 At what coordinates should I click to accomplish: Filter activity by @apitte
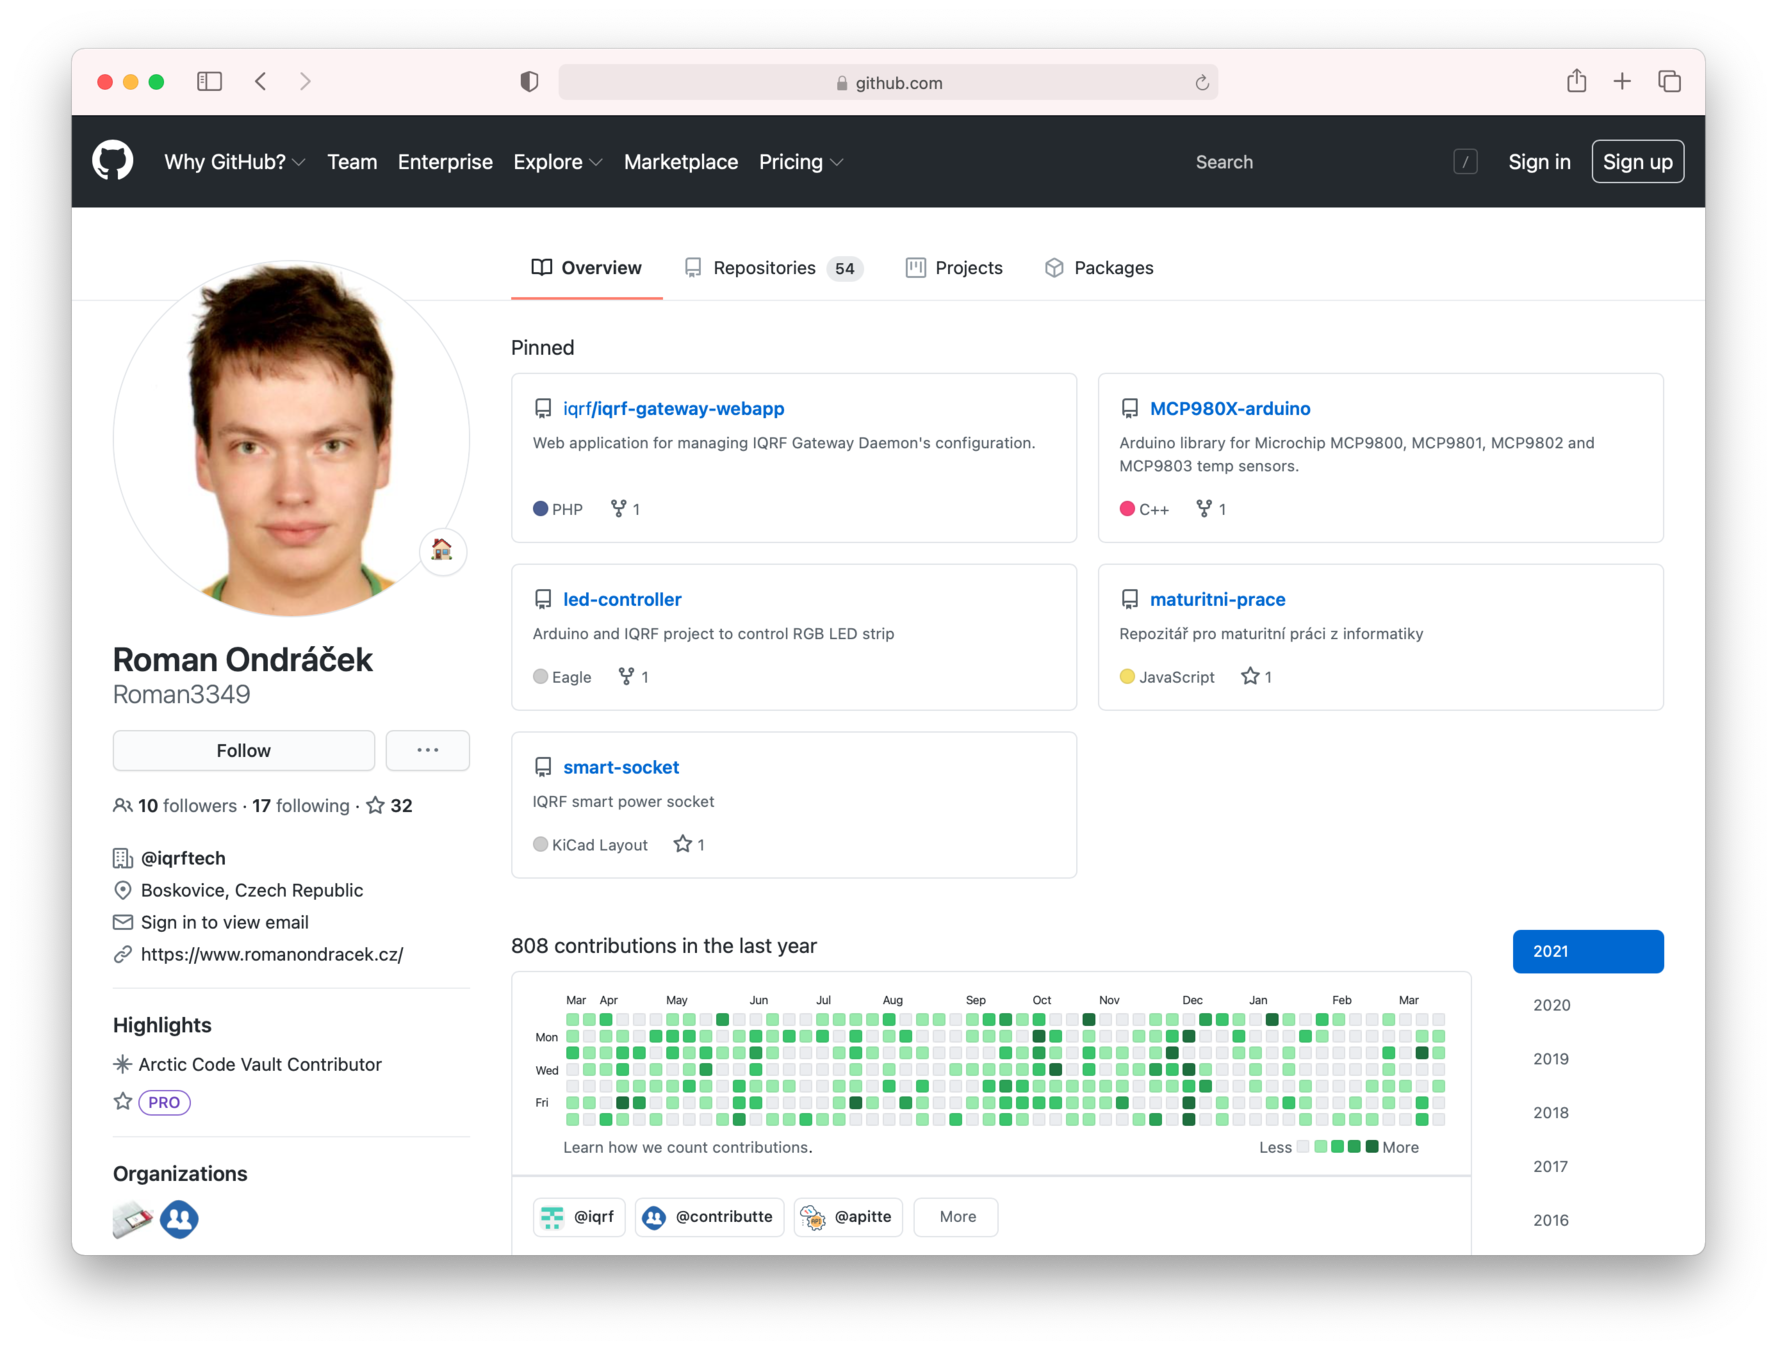[848, 1217]
